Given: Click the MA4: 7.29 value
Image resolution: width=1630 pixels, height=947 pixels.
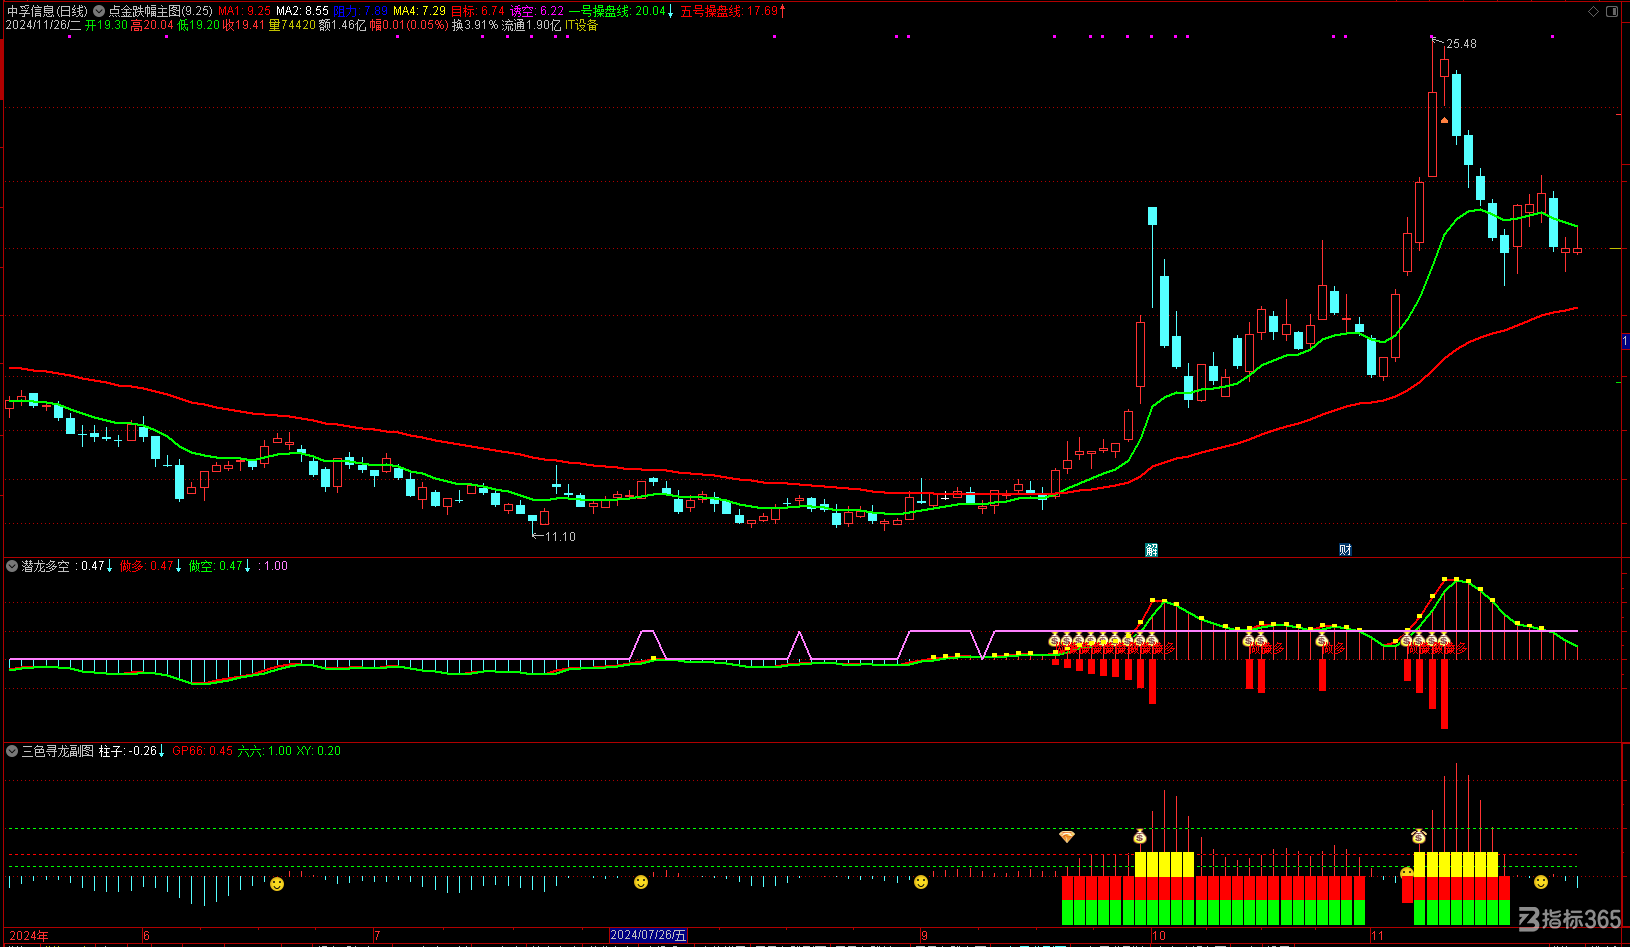Looking at the screenshot, I should point(419,11).
